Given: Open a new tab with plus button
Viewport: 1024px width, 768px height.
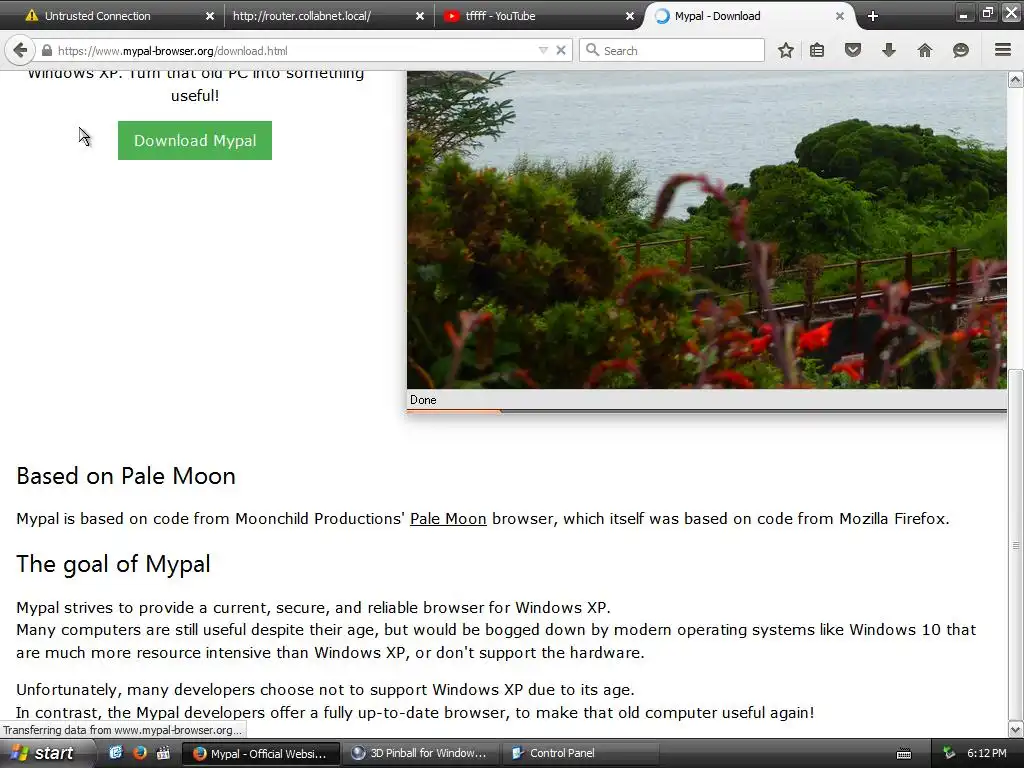Looking at the screenshot, I should (x=872, y=16).
